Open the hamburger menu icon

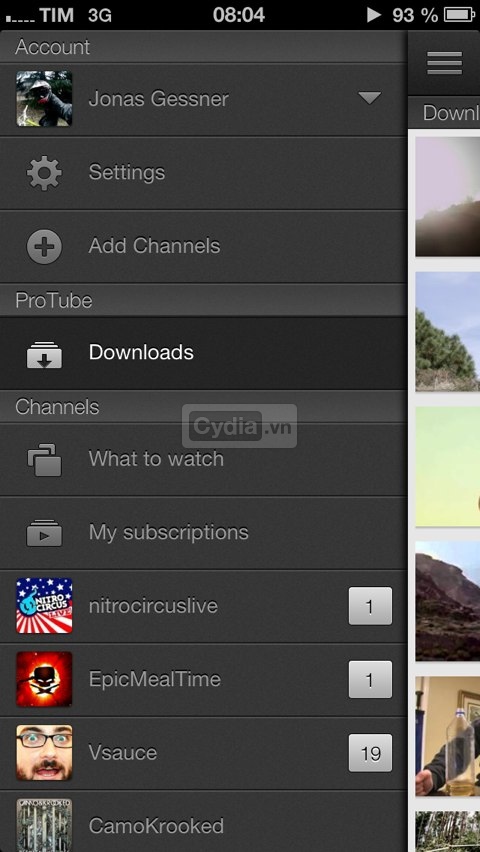(445, 63)
